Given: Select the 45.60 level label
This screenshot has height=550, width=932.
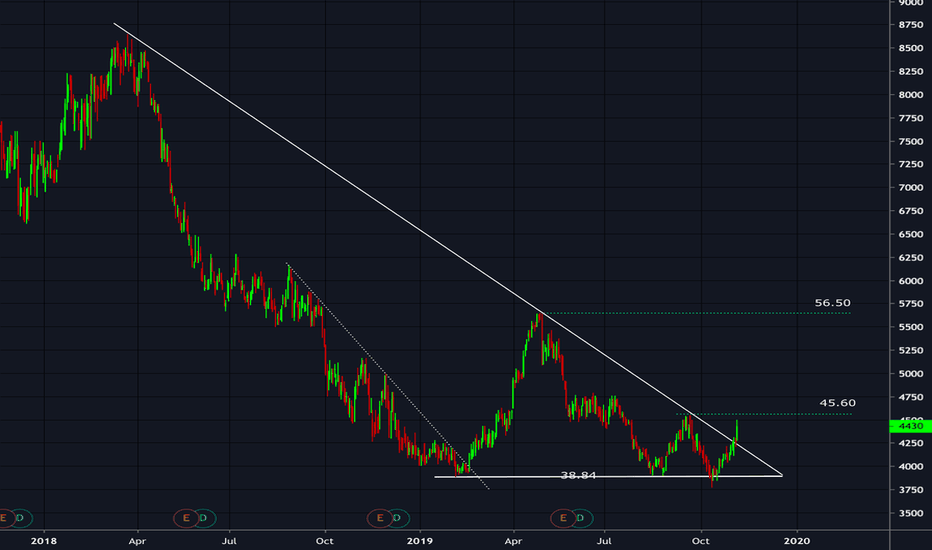Looking at the screenshot, I should pyautogui.click(x=837, y=403).
